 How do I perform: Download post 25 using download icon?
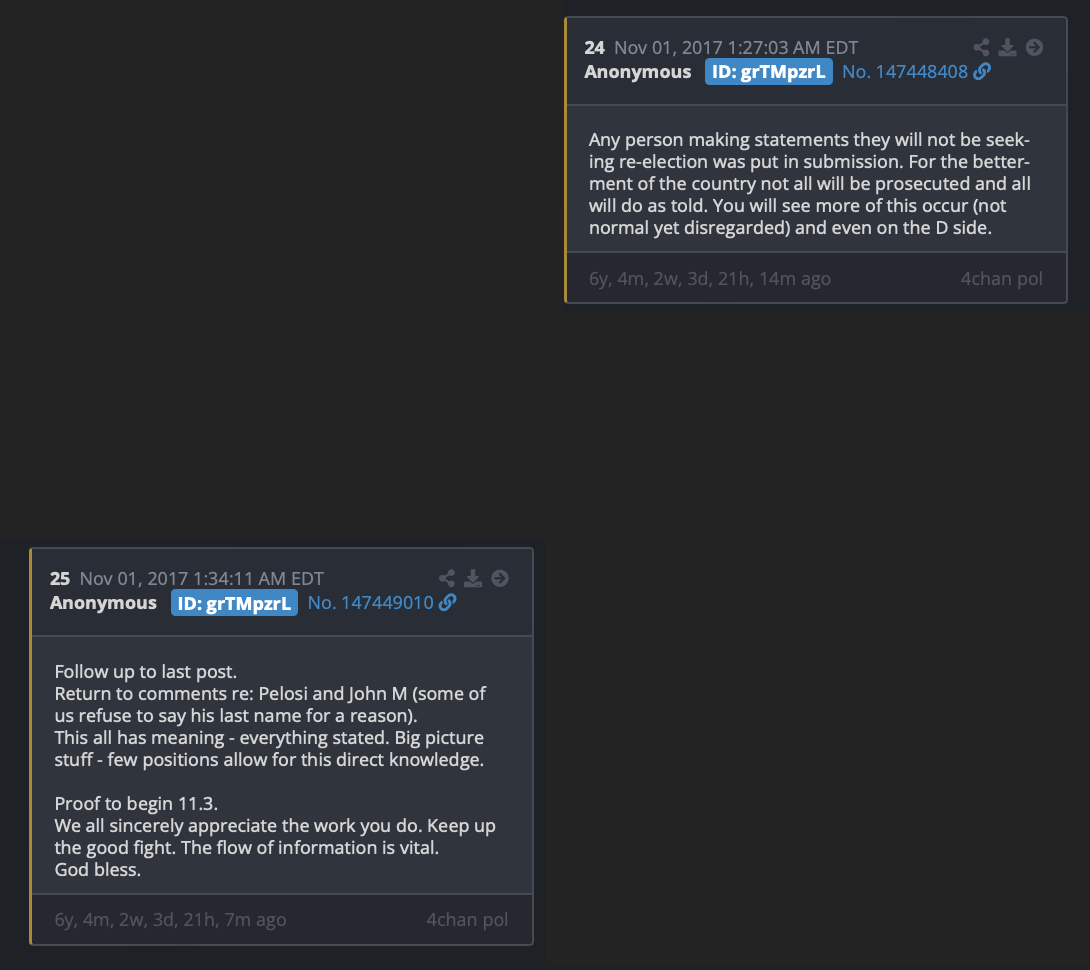[473, 579]
